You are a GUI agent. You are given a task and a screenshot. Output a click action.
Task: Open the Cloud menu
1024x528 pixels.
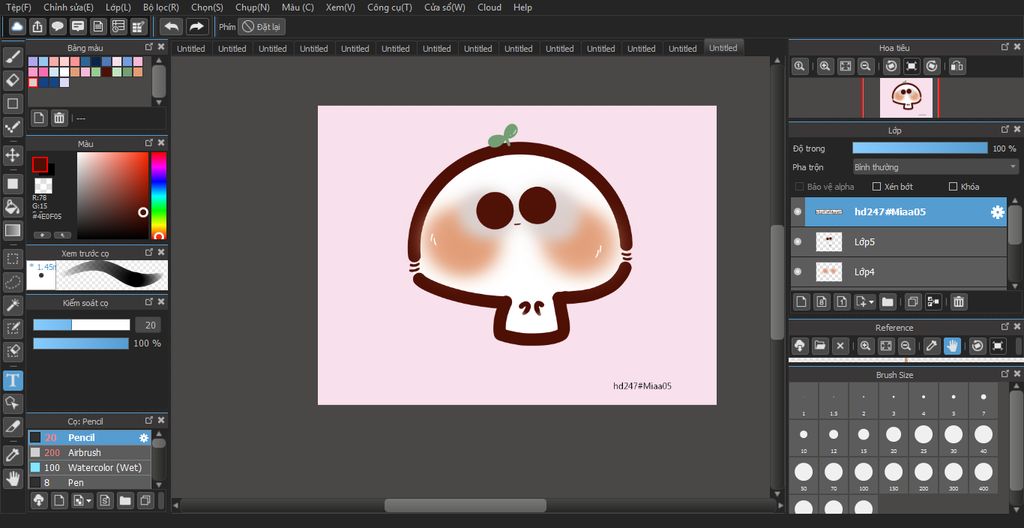pyautogui.click(x=489, y=7)
